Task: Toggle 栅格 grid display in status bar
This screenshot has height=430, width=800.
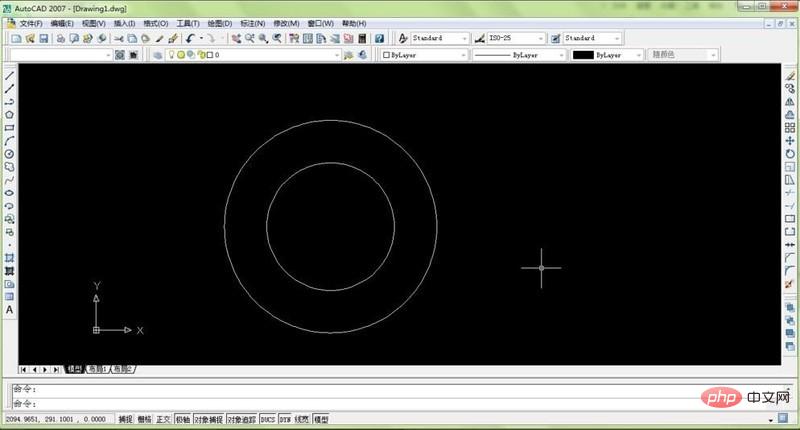Action: [144, 419]
